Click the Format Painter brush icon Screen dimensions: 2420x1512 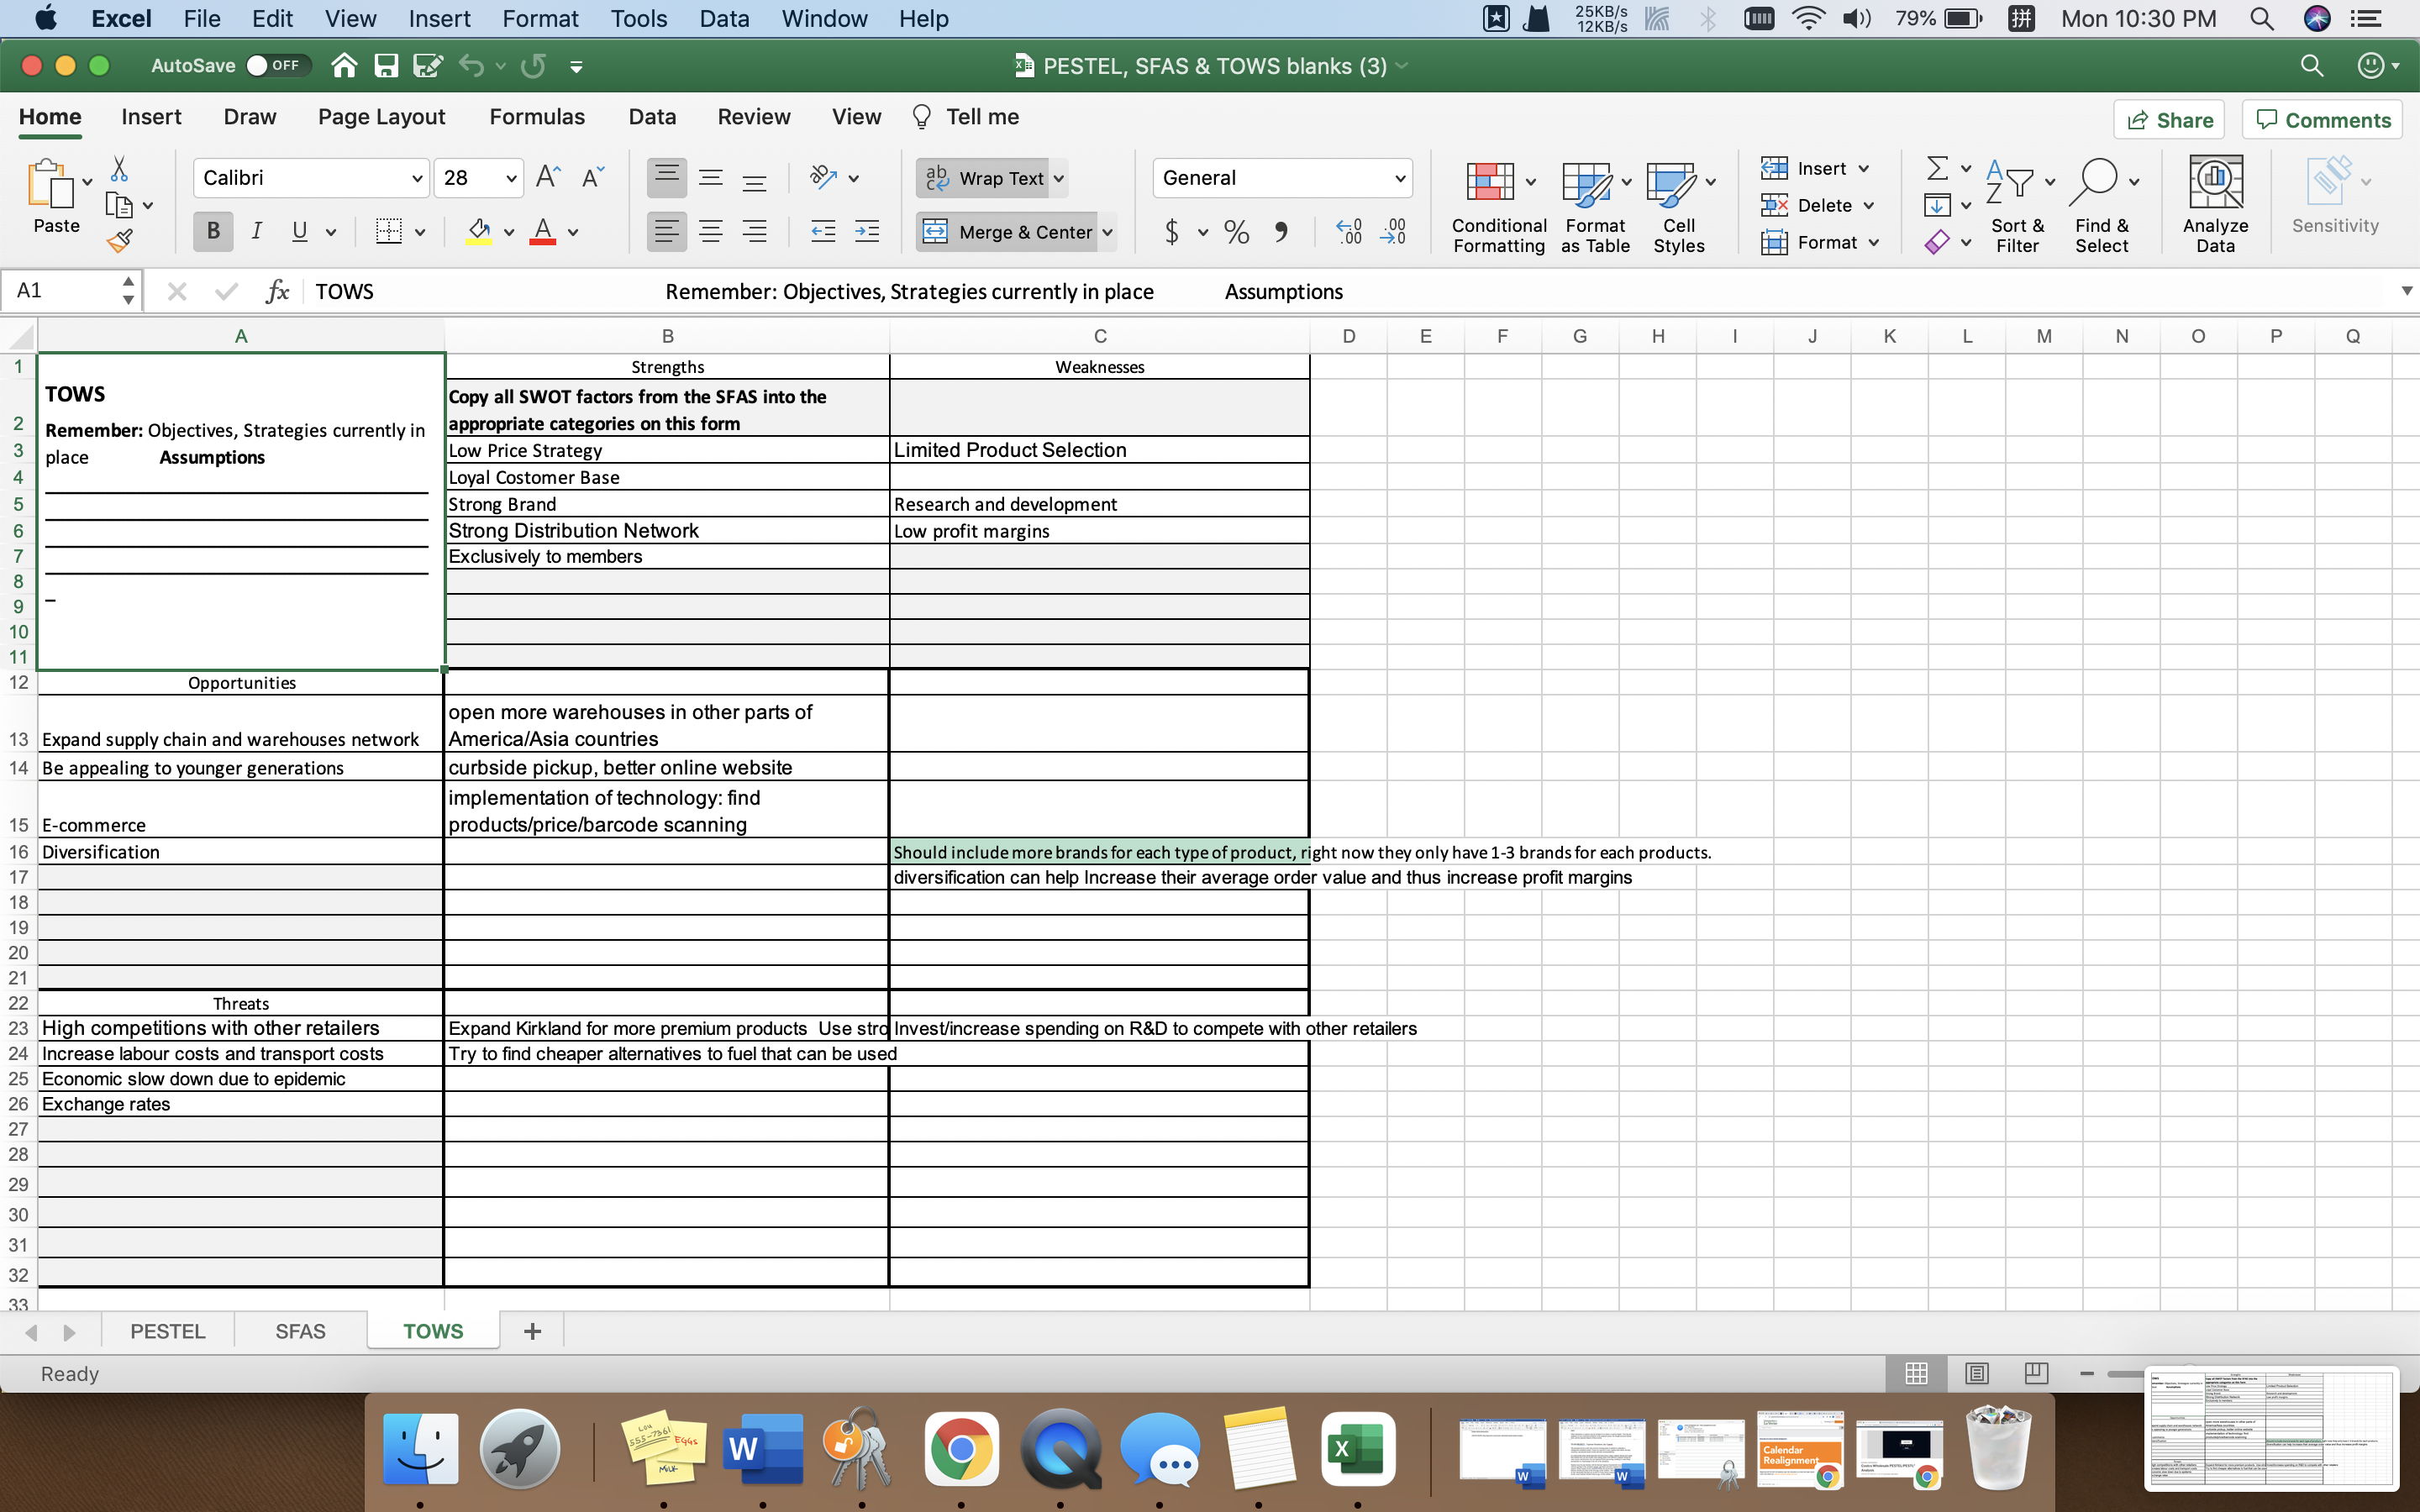tap(119, 240)
